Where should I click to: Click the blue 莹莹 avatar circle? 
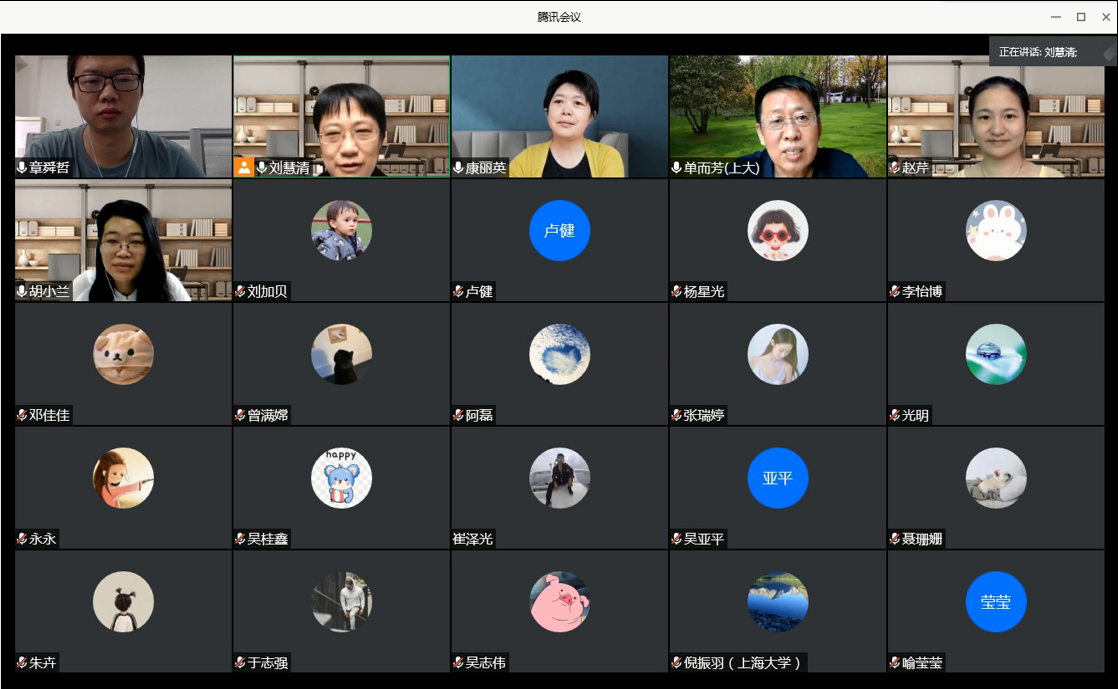tap(995, 602)
